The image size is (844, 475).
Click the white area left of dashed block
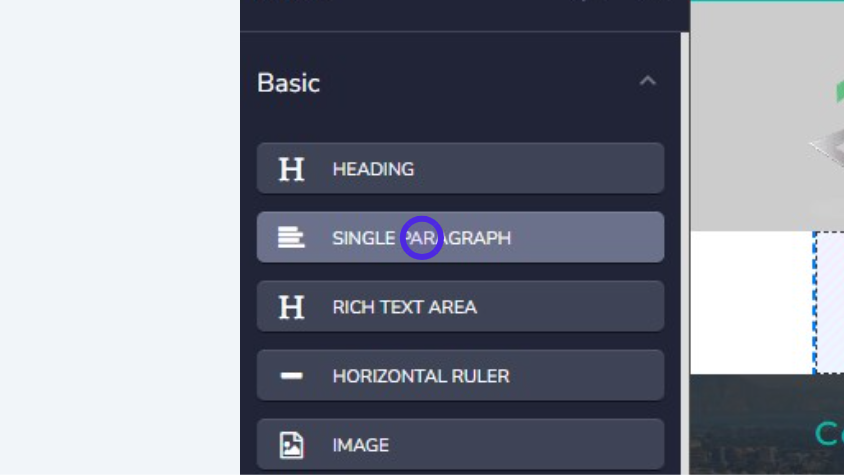point(750,302)
